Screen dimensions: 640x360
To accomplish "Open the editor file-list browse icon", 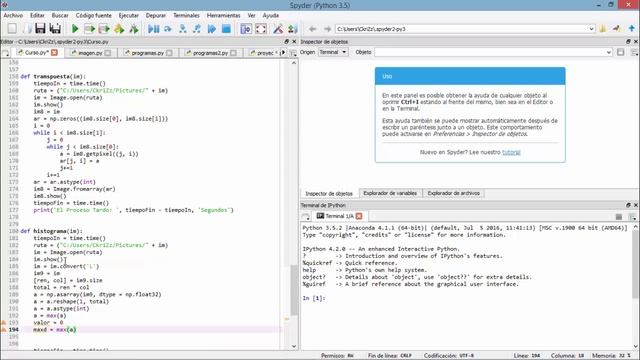I will point(6,53).
